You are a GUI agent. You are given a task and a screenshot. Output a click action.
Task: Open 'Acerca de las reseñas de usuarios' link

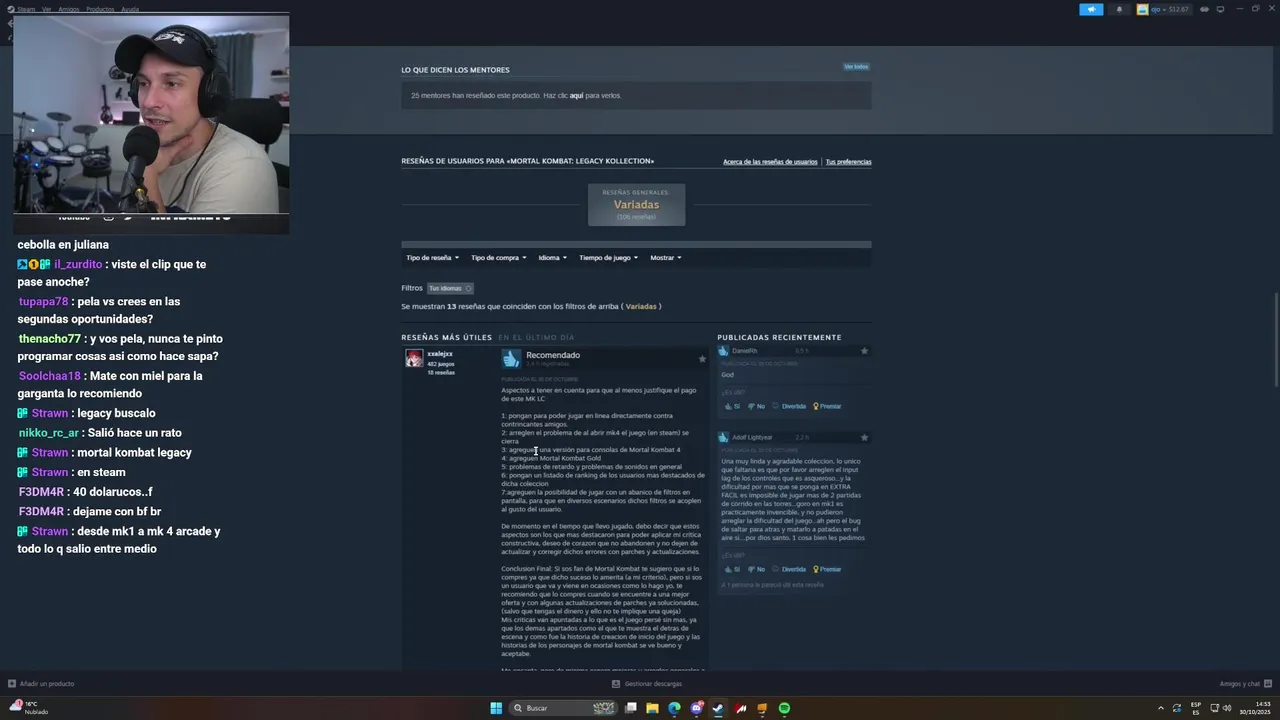click(x=770, y=162)
